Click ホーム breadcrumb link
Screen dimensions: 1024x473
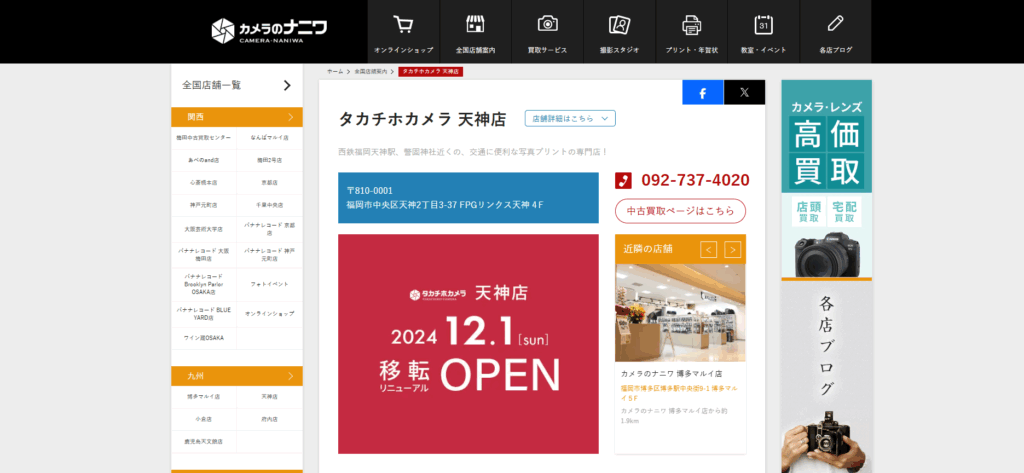tap(335, 71)
